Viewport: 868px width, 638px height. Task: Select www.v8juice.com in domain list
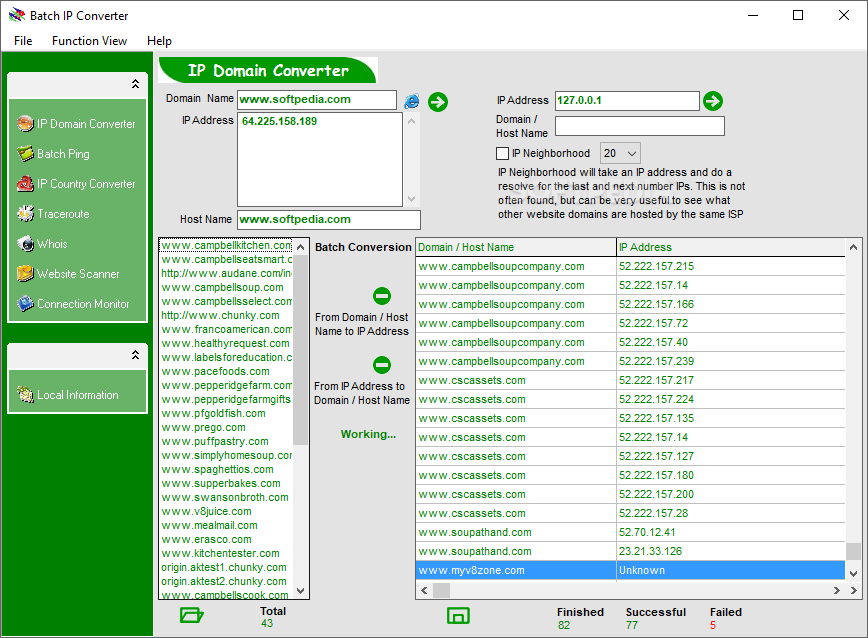coord(226,511)
